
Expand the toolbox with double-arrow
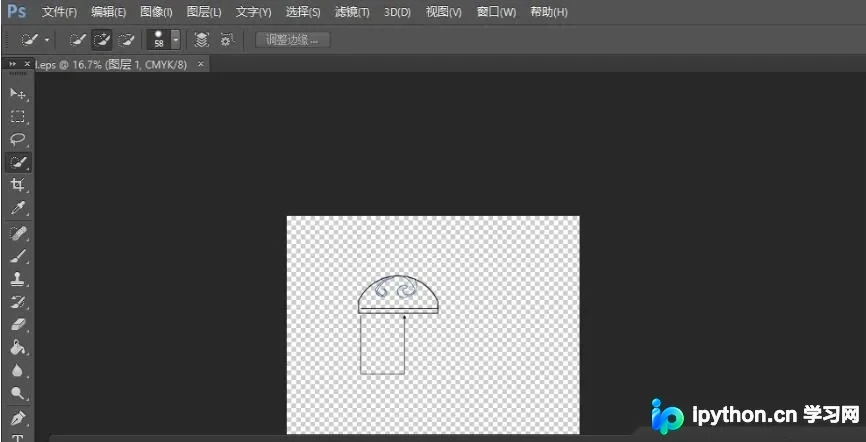click(13, 64)
